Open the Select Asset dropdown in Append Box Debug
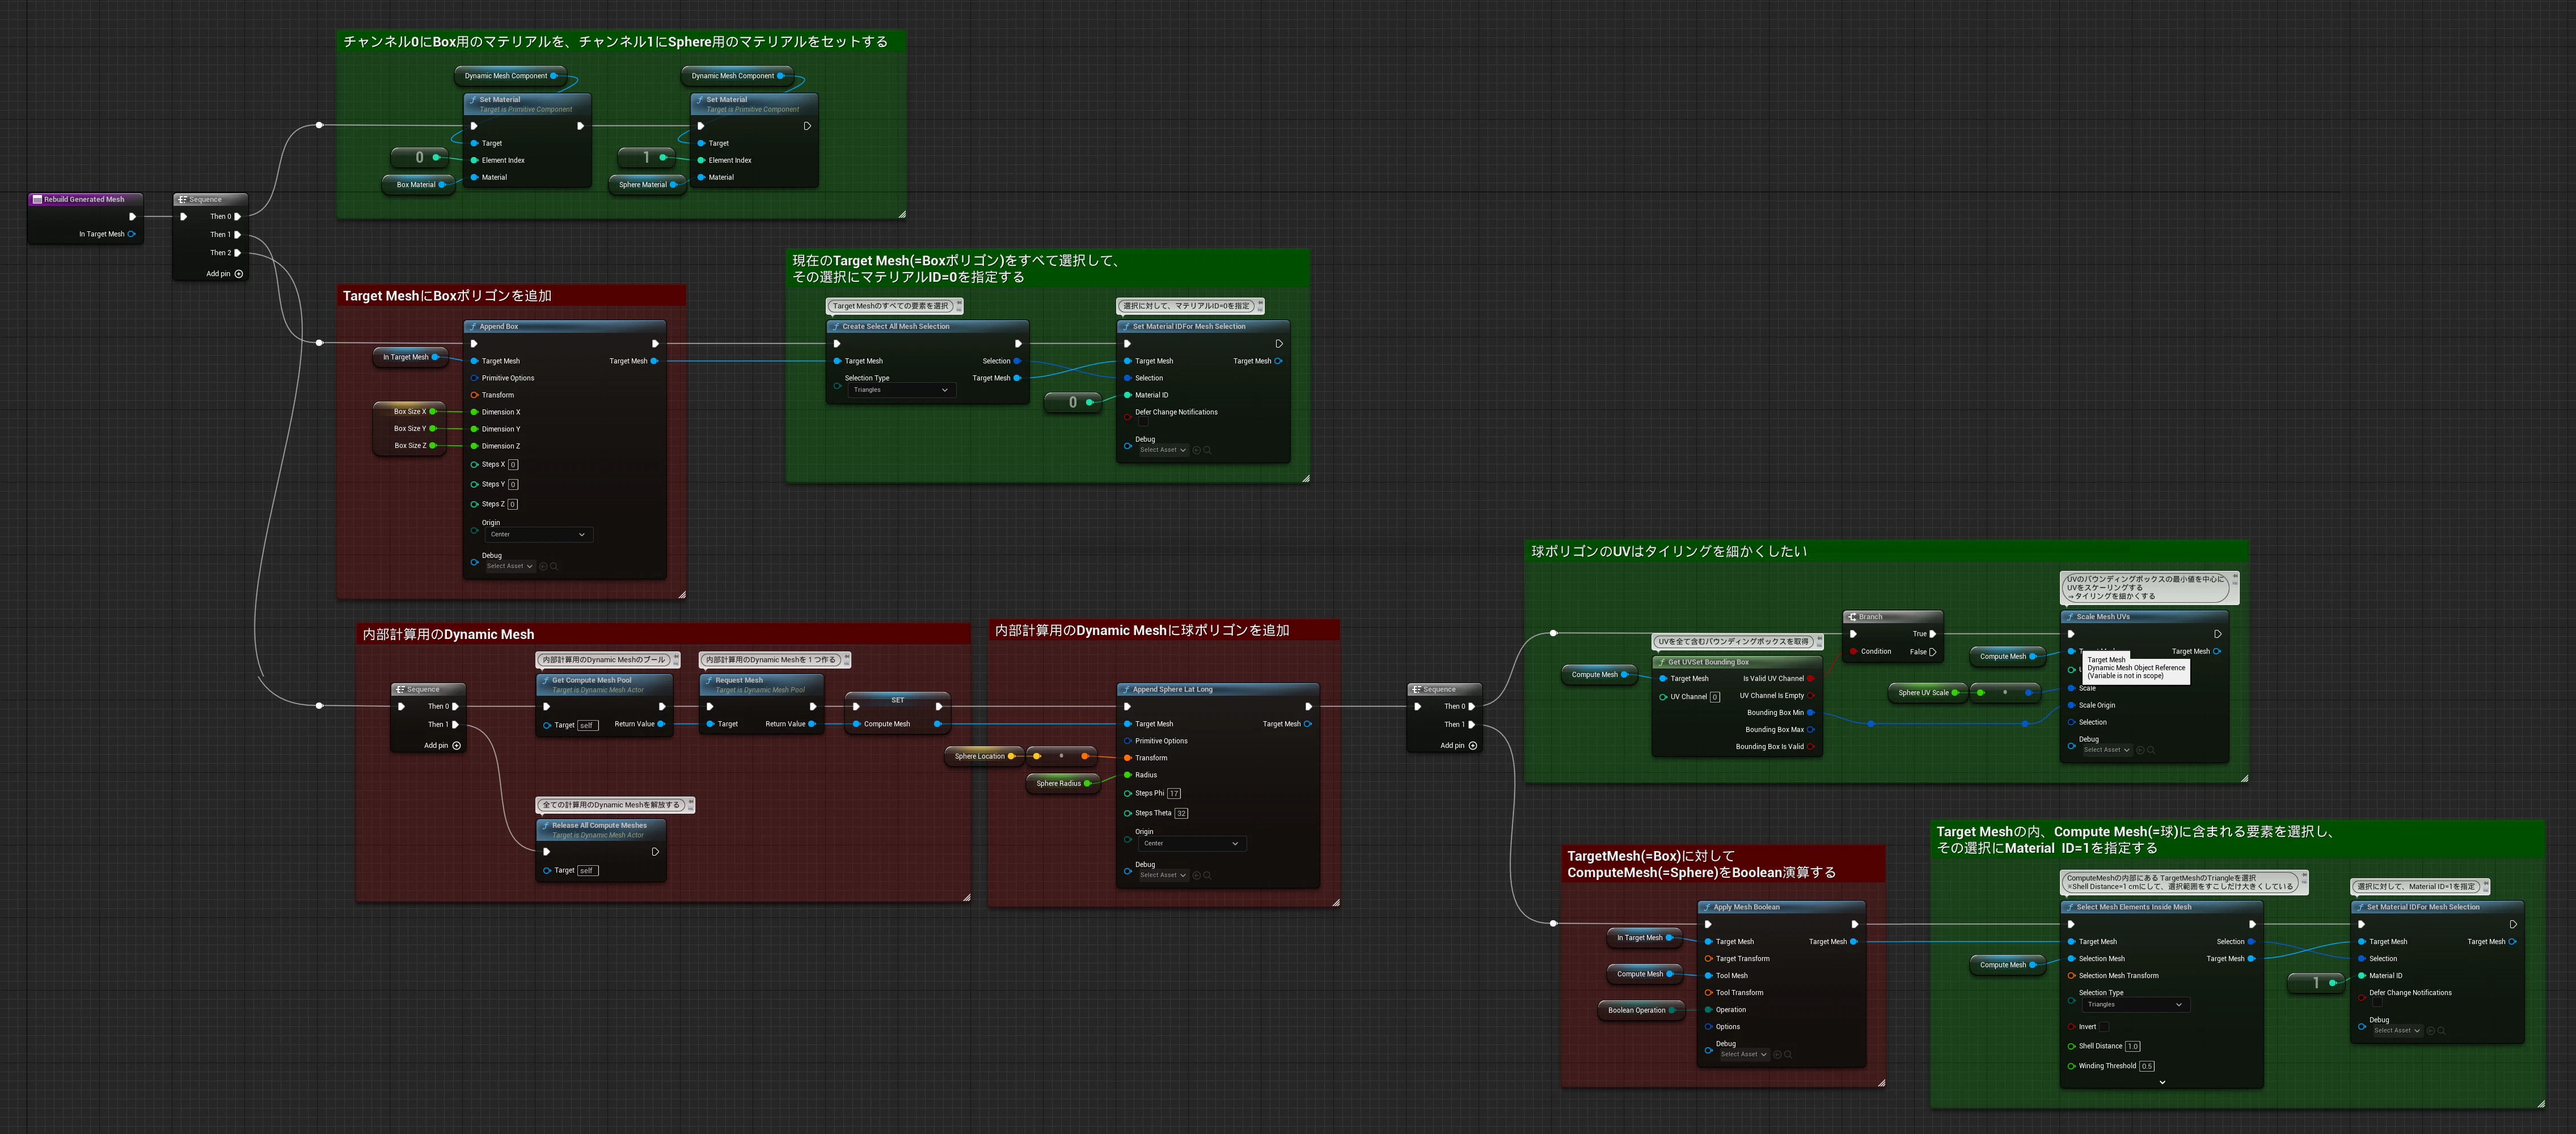2576x1134 pixels. pyautogui.click(x=510, y=566)
